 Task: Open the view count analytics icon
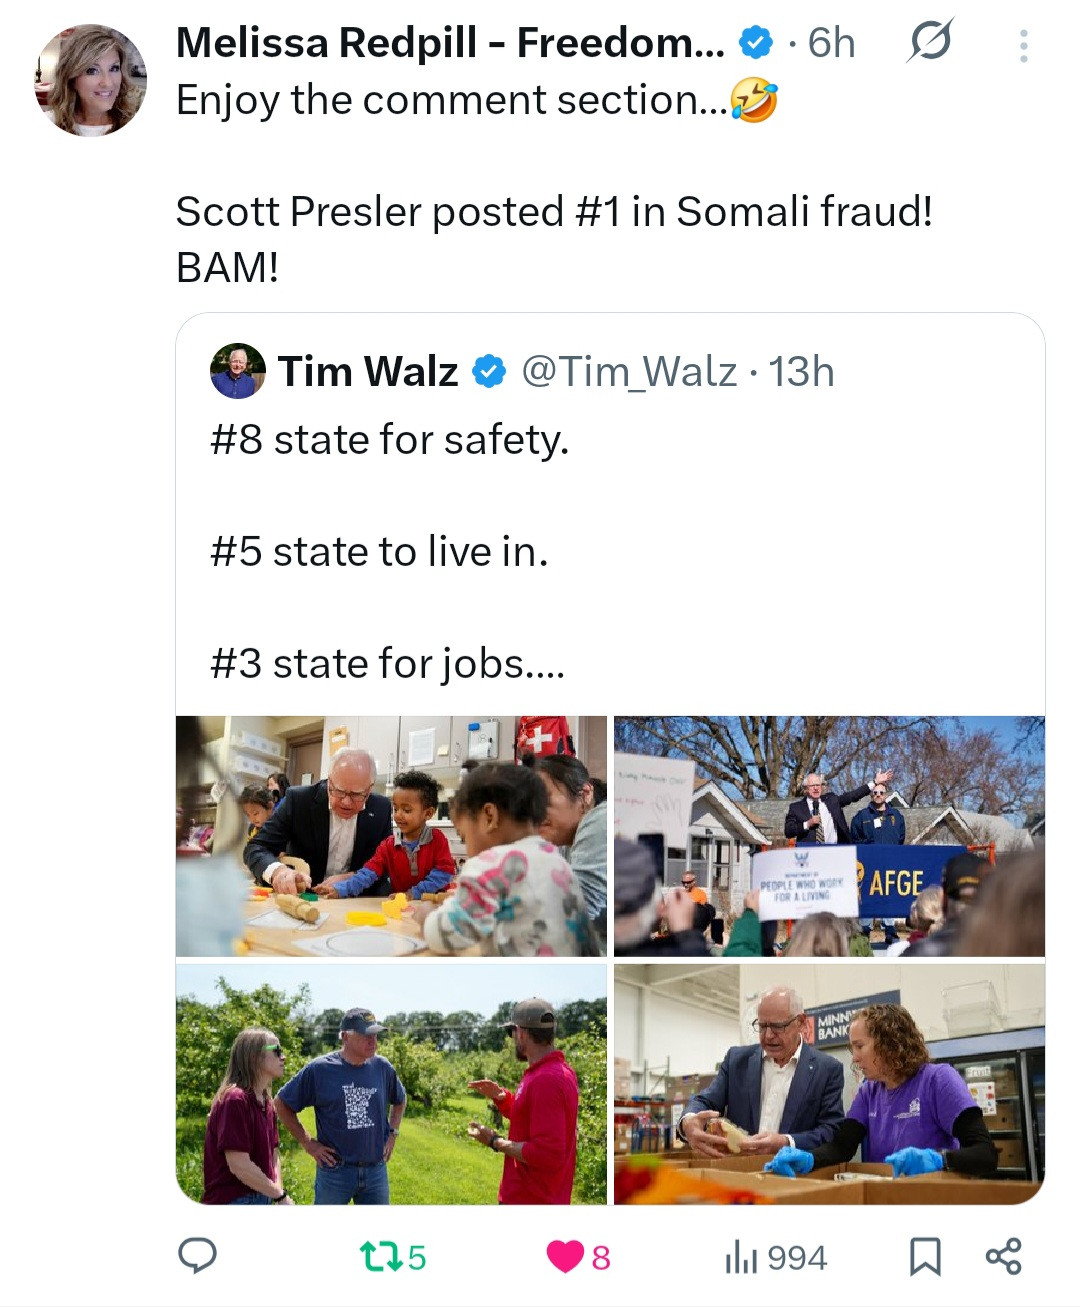[741, 1257]
